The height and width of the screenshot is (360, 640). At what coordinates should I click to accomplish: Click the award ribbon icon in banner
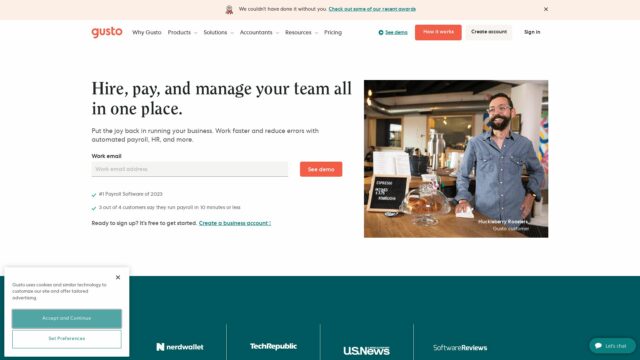tap(229, 9)
